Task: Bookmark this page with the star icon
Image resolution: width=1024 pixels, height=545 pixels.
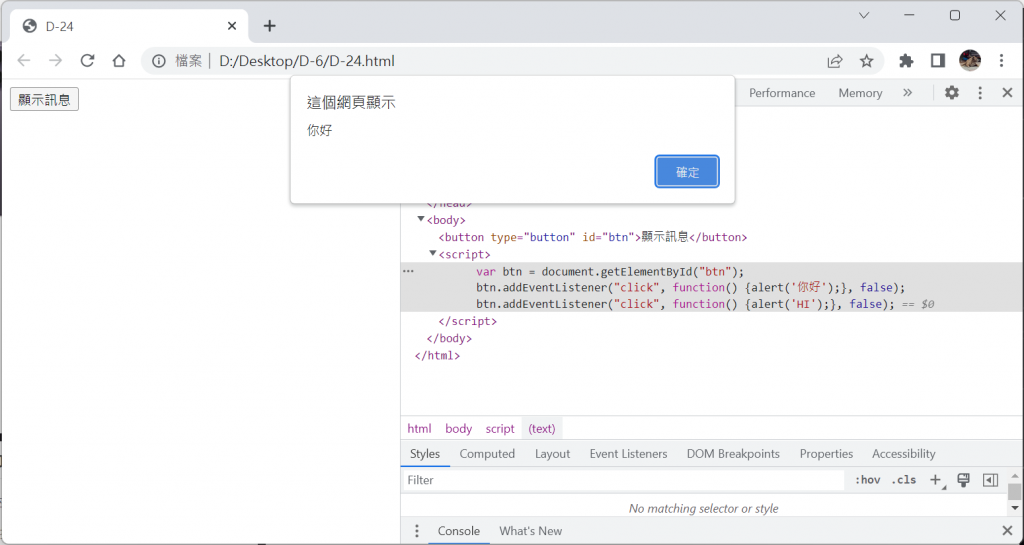Action: pos(866,61)
